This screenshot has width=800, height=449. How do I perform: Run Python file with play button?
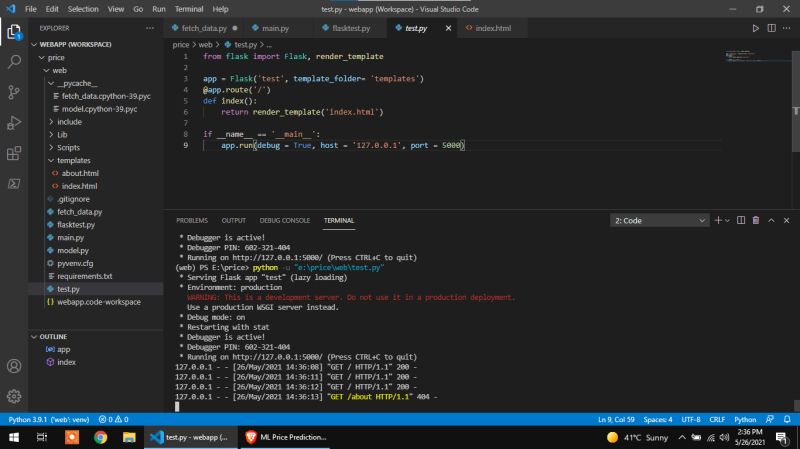click(756, 28)
